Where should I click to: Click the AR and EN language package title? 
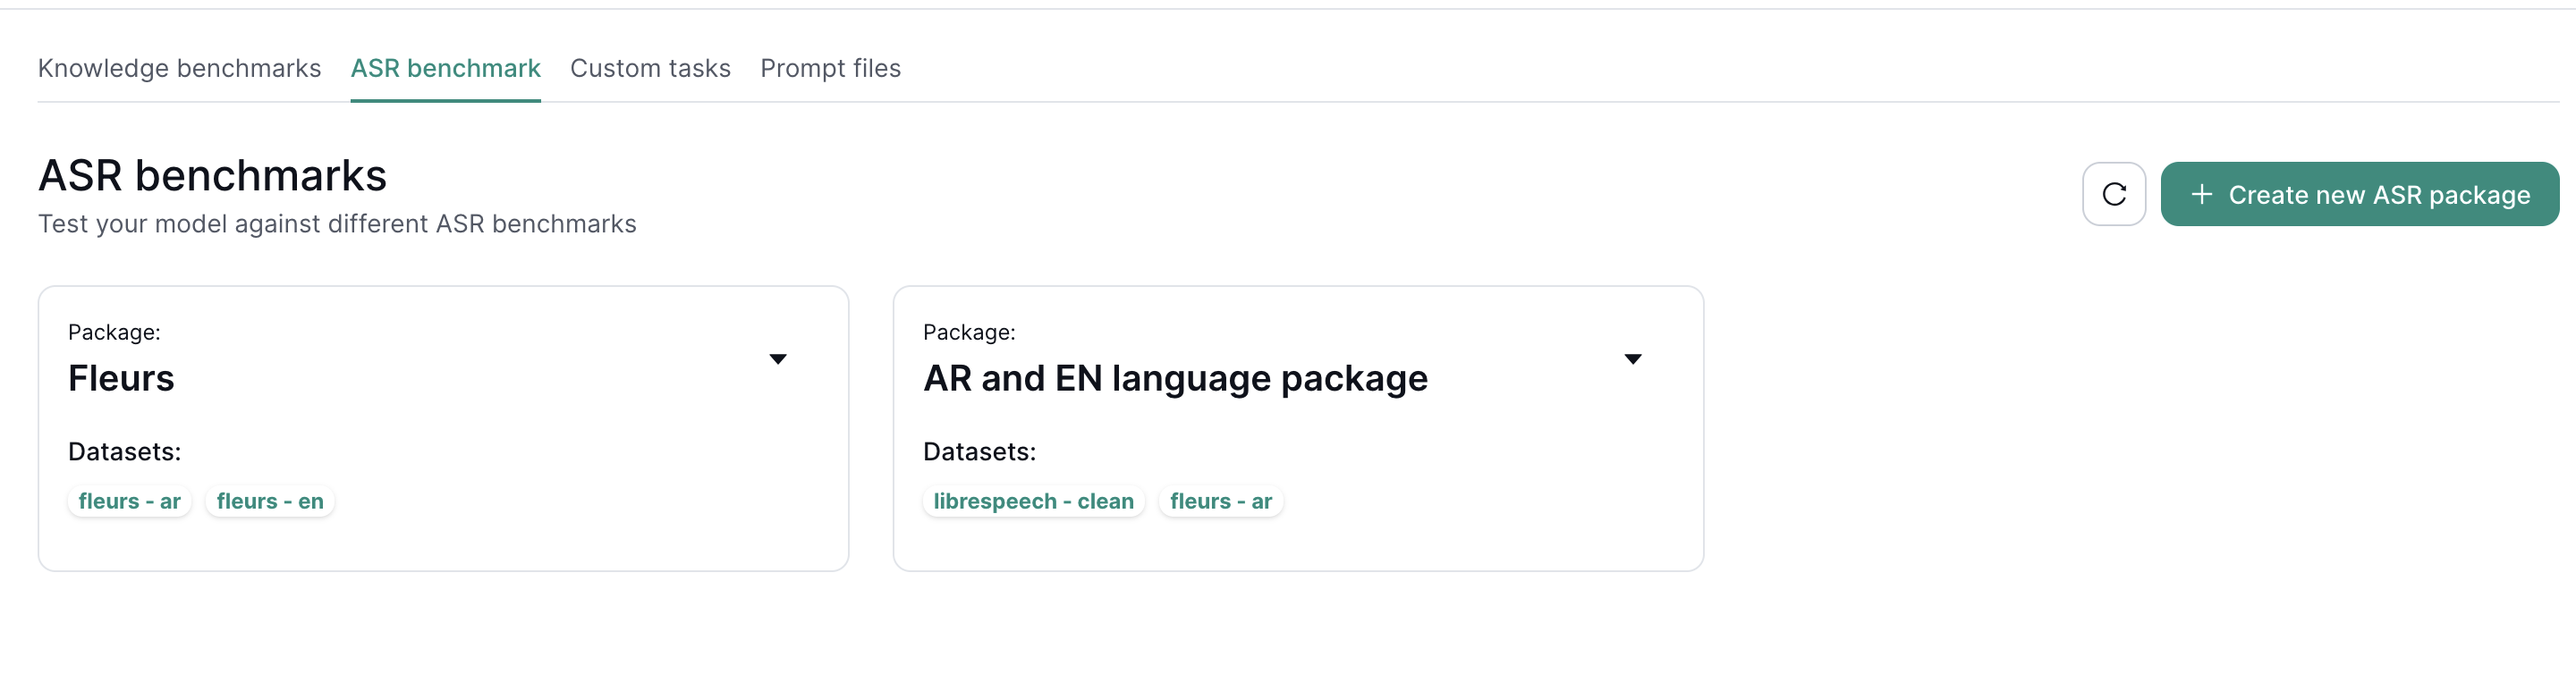point(1175,379)
